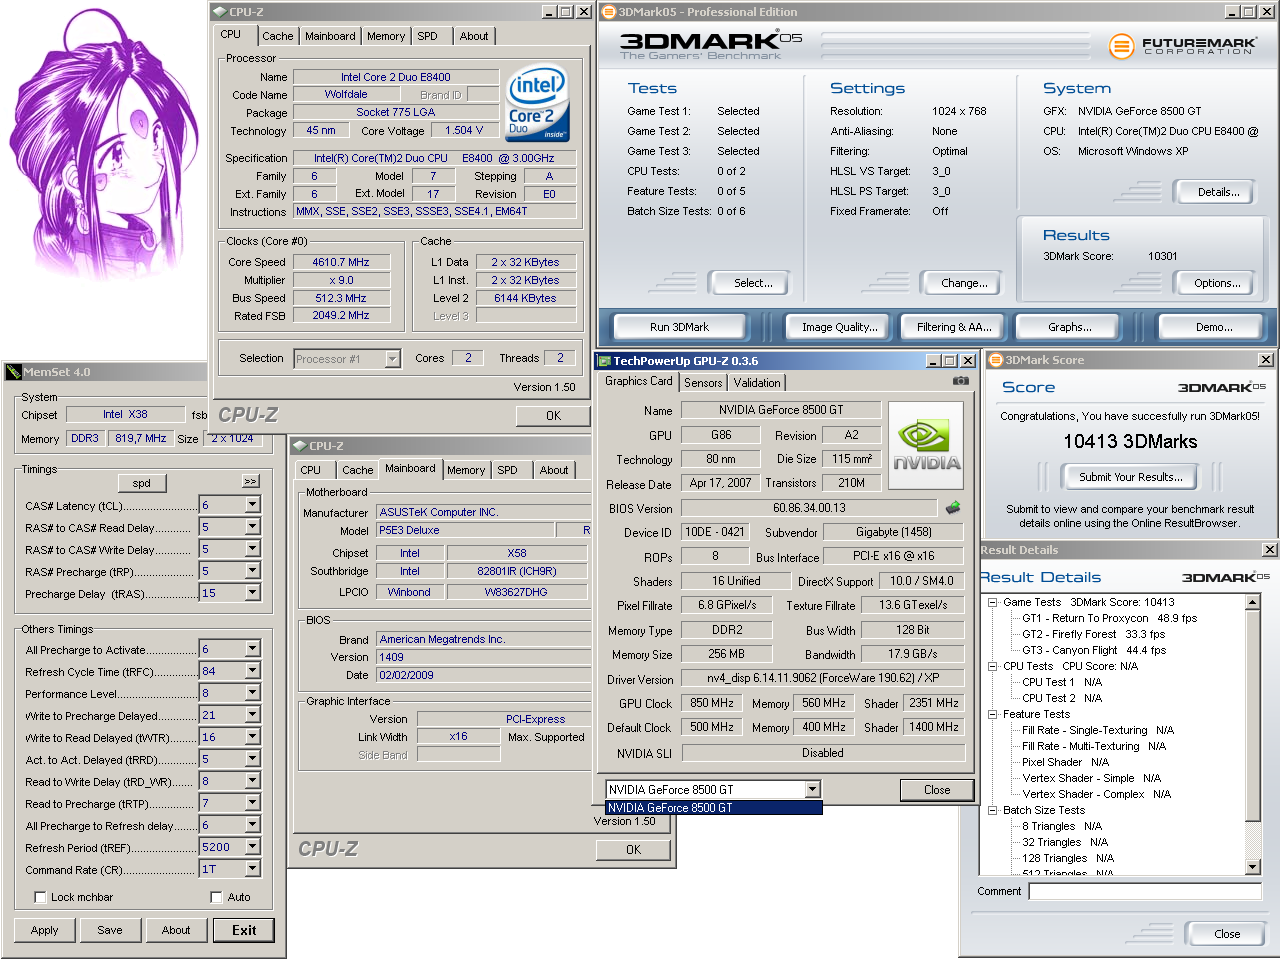Click the Futuremark Corporation logo

pos(1182,45)
